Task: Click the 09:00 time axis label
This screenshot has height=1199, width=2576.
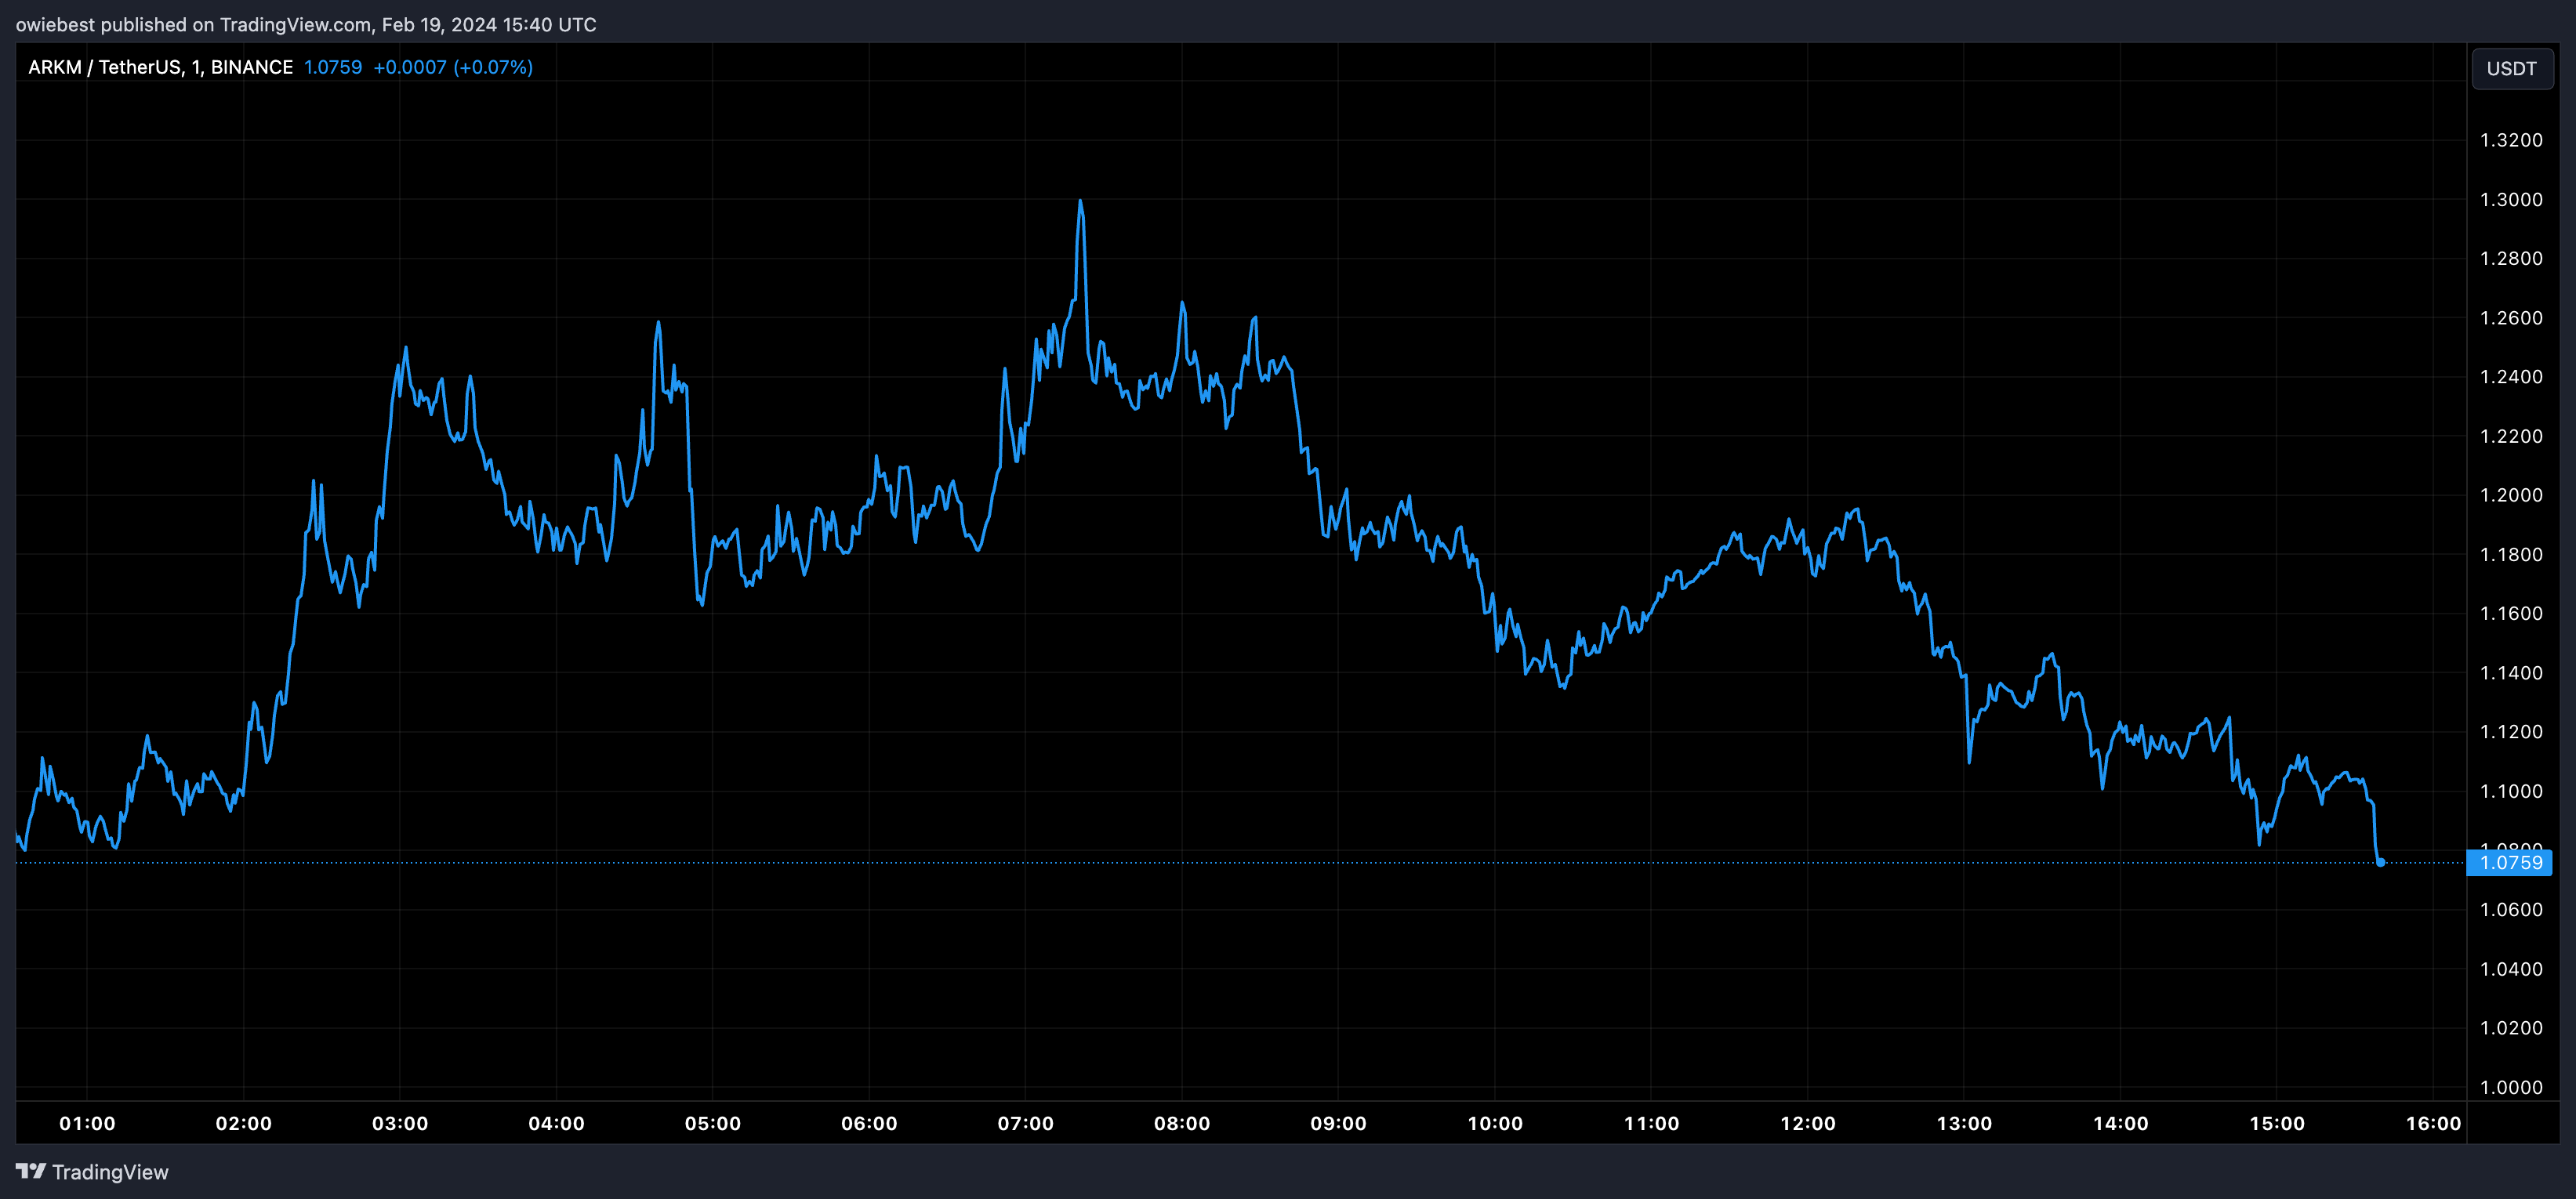Action: coord(1338,1123)
